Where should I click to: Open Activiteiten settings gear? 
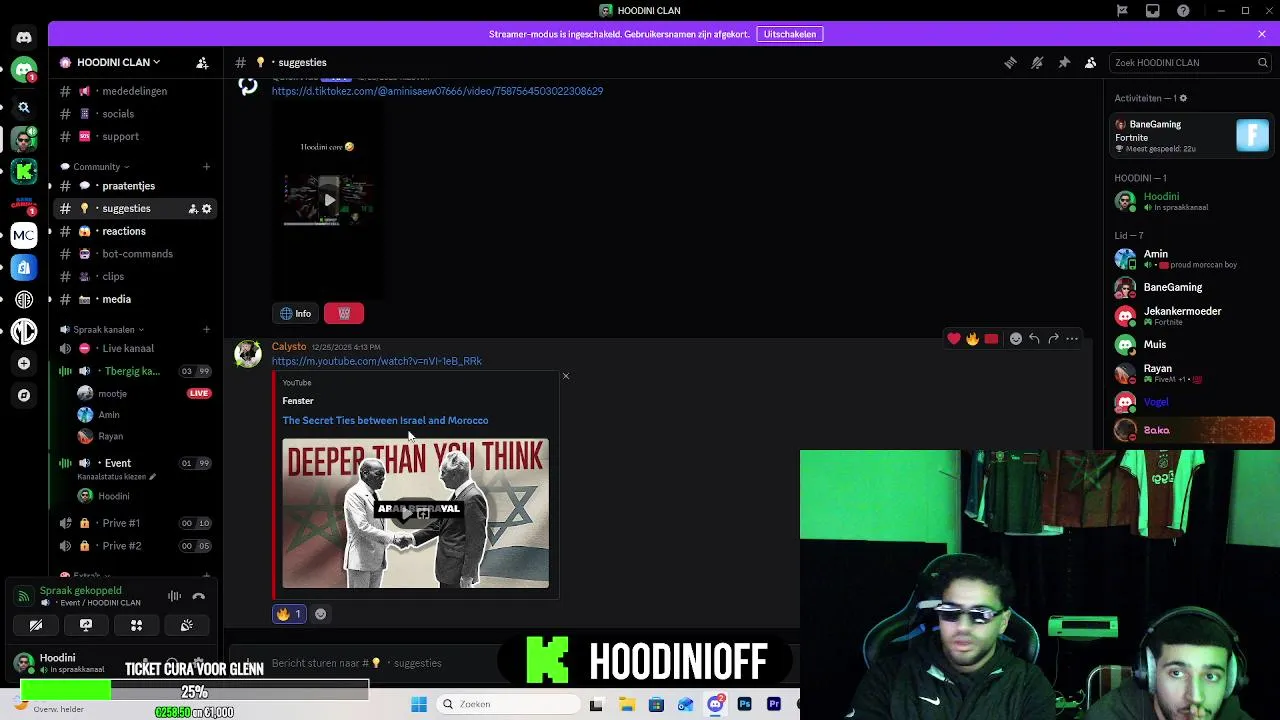pyautogui.click(x=1183, y=98)
